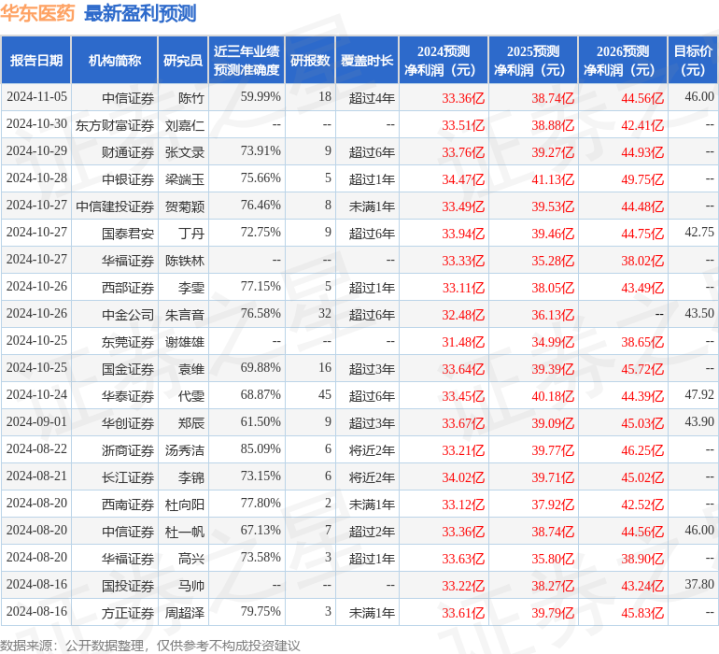Click 方正证券 institution cell
The height and width of the screenshot is (654, 719).
(x=128, y=612)
